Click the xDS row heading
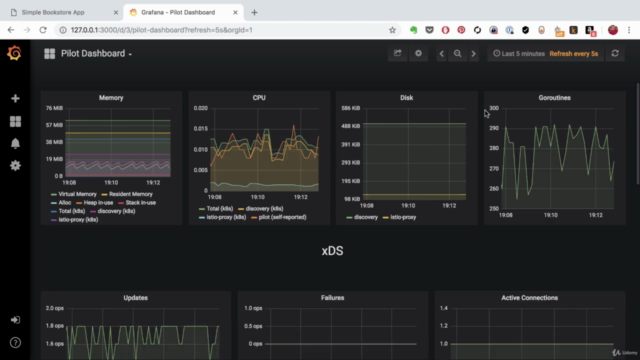This screenshot has width=640, height=360. pos(332,251)
